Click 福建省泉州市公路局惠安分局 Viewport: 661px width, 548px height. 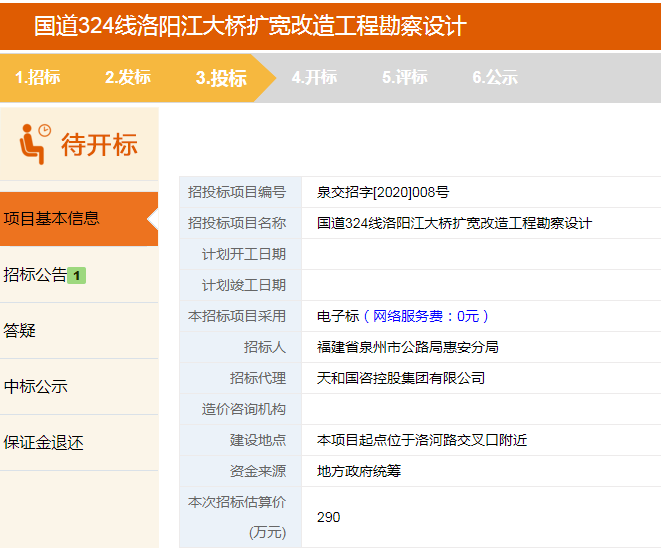[x=408, y=347]
